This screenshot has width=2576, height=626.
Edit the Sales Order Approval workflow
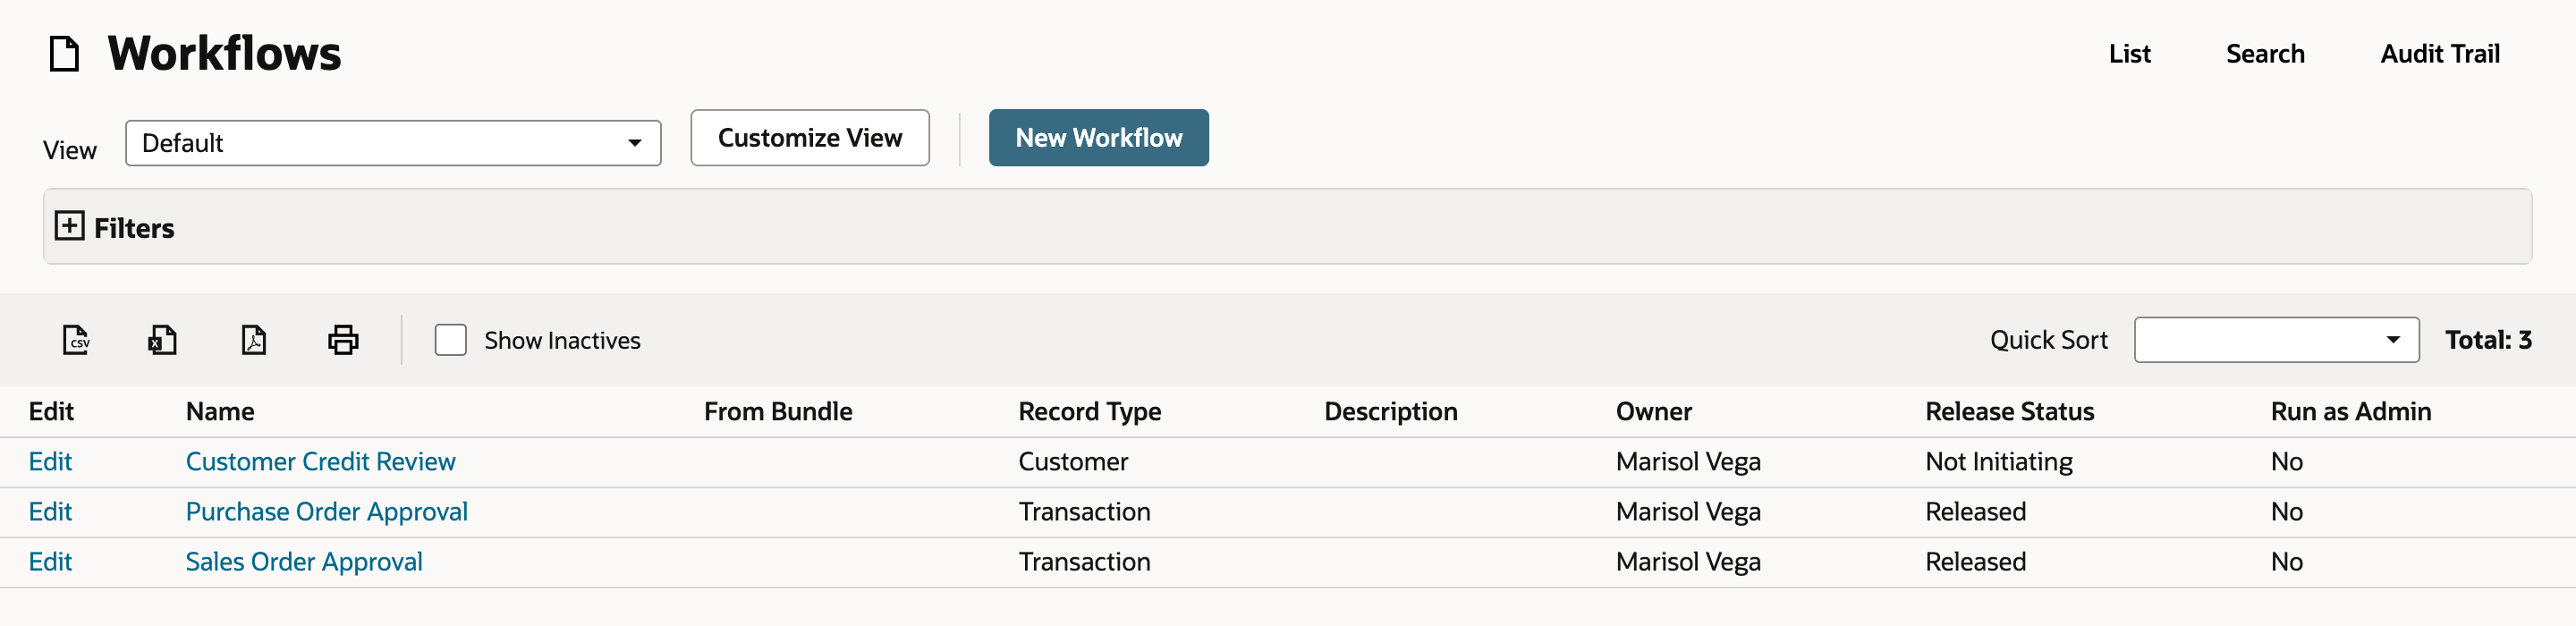click(50, 562)
